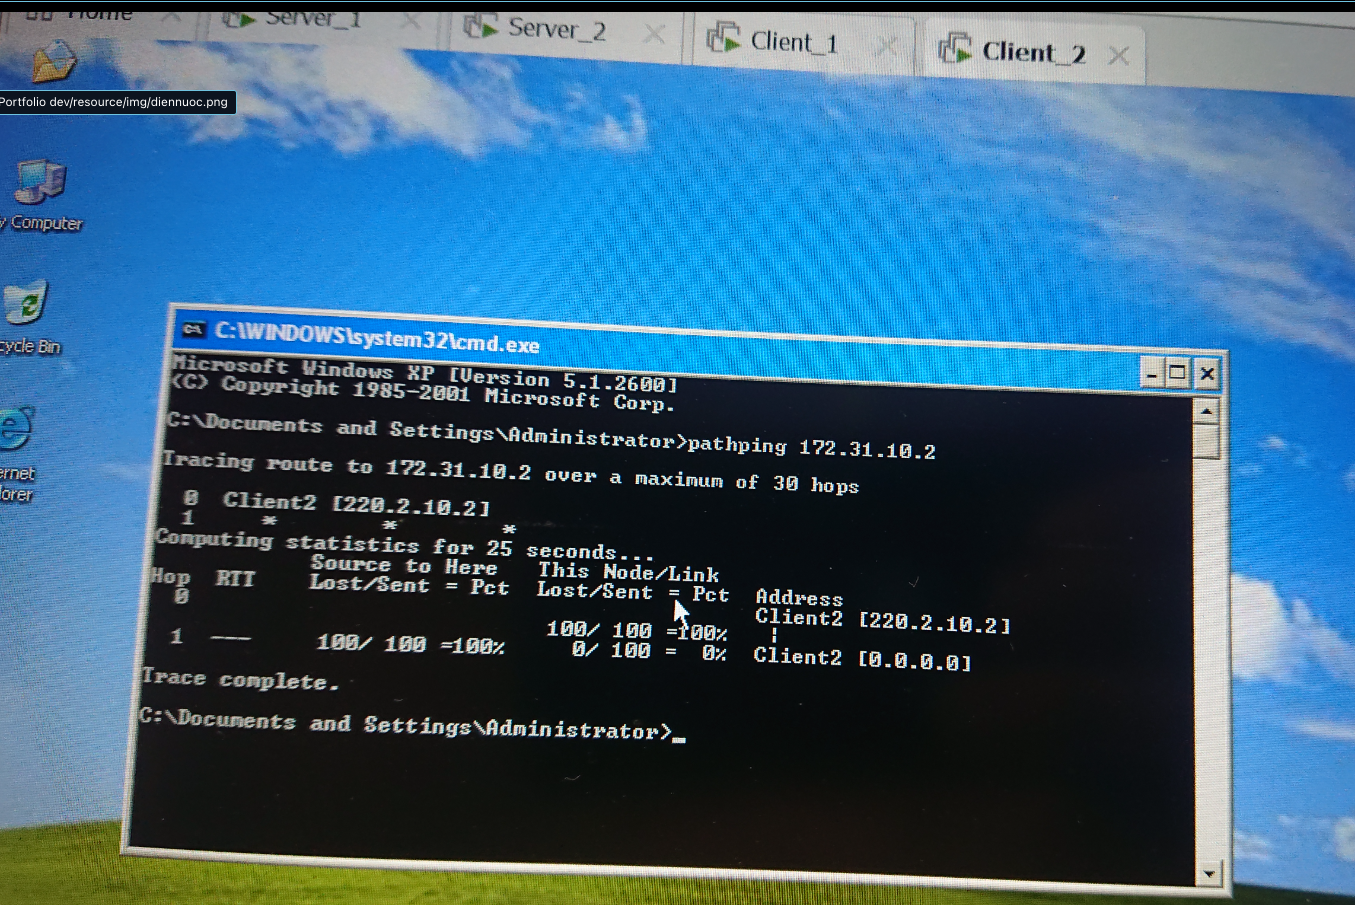Close the Client_2 tab
The image size is (1355, 905).
point(1119,56)
